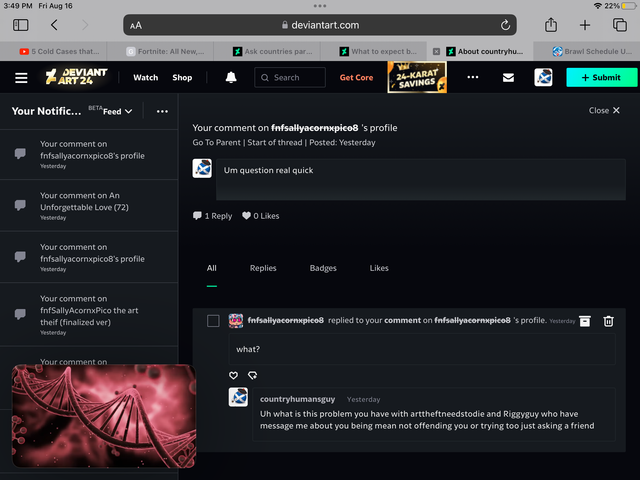Open the 24-Karat Savings banner
This screenshot has height=480, width=640.
pyautogui.click(x=417, y=77)
